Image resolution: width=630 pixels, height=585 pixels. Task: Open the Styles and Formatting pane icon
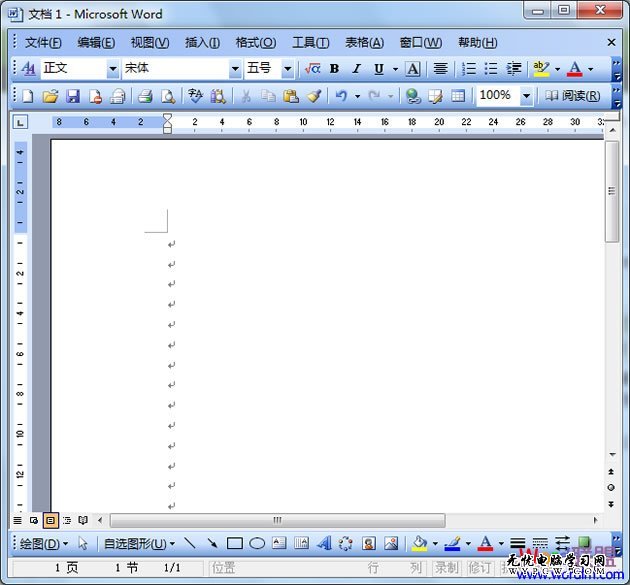point(28,69)
